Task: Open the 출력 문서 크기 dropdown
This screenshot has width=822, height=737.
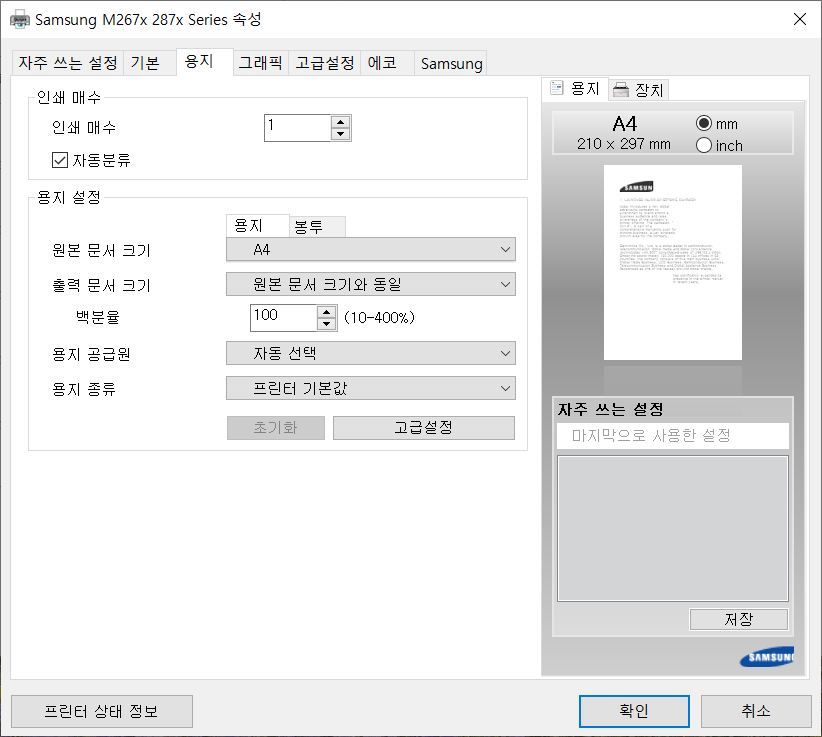Action: coord(371,284)
